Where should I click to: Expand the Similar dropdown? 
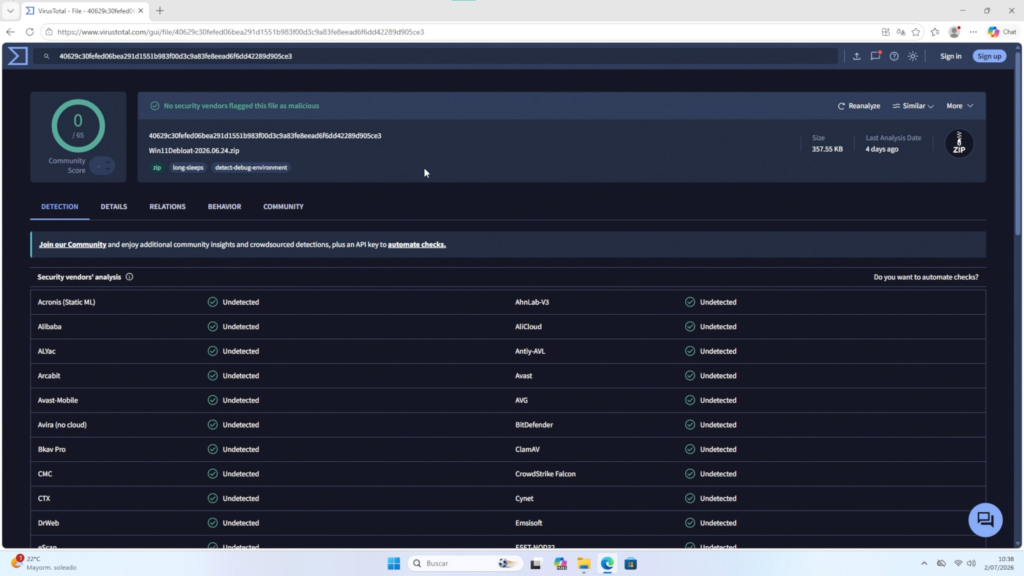(x=912, y=106)
